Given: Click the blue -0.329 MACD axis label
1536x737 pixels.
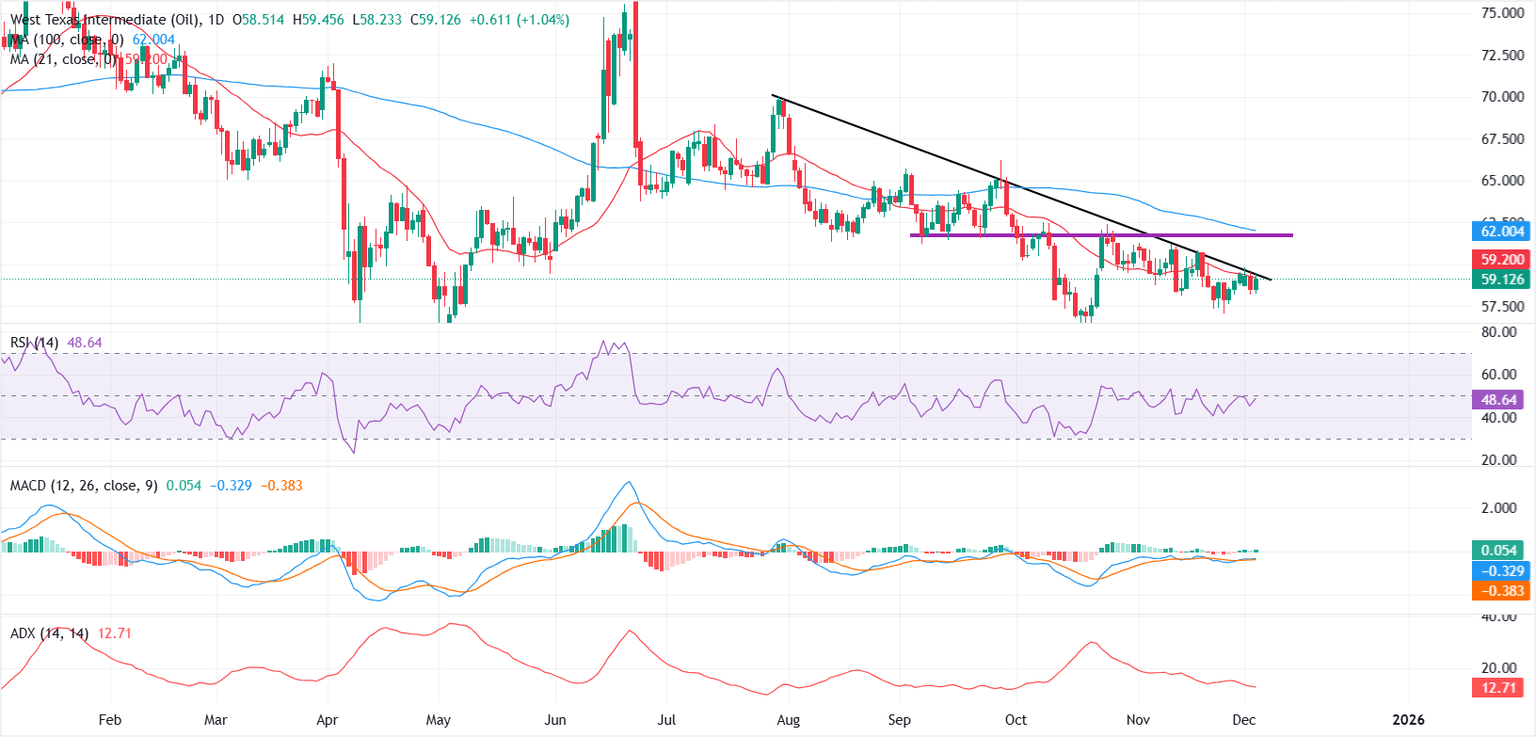Looking at the screenshot, I should [1499, 570].
